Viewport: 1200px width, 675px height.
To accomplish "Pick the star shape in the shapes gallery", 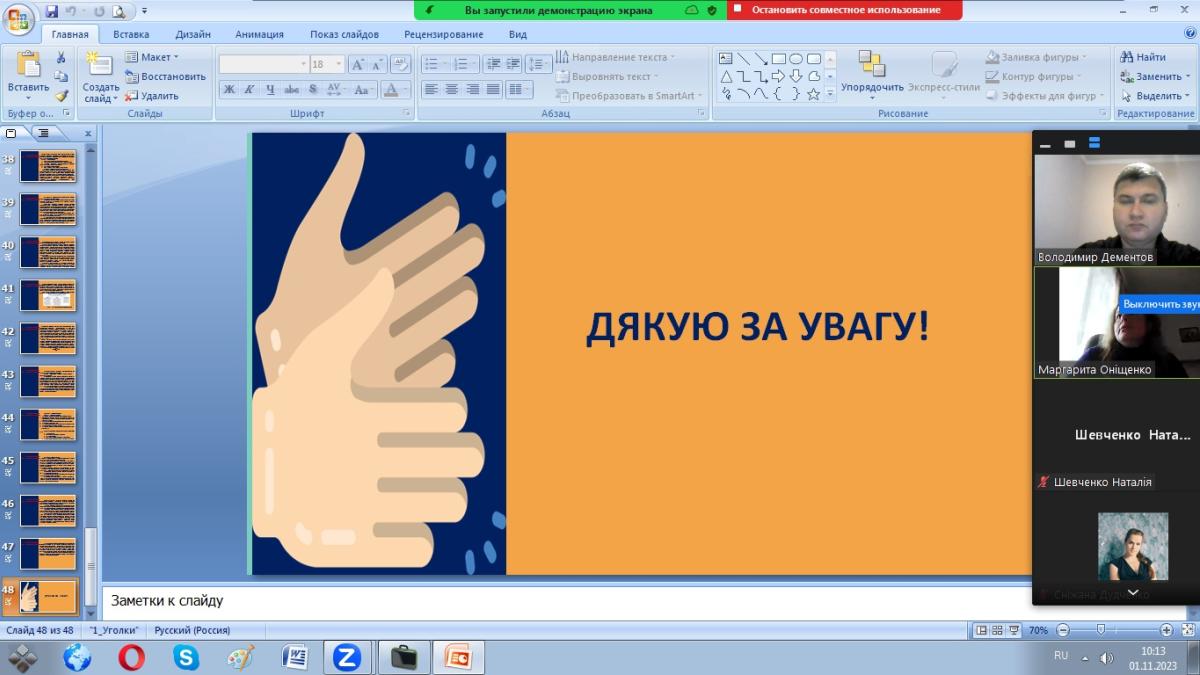I will pos(814,94).
